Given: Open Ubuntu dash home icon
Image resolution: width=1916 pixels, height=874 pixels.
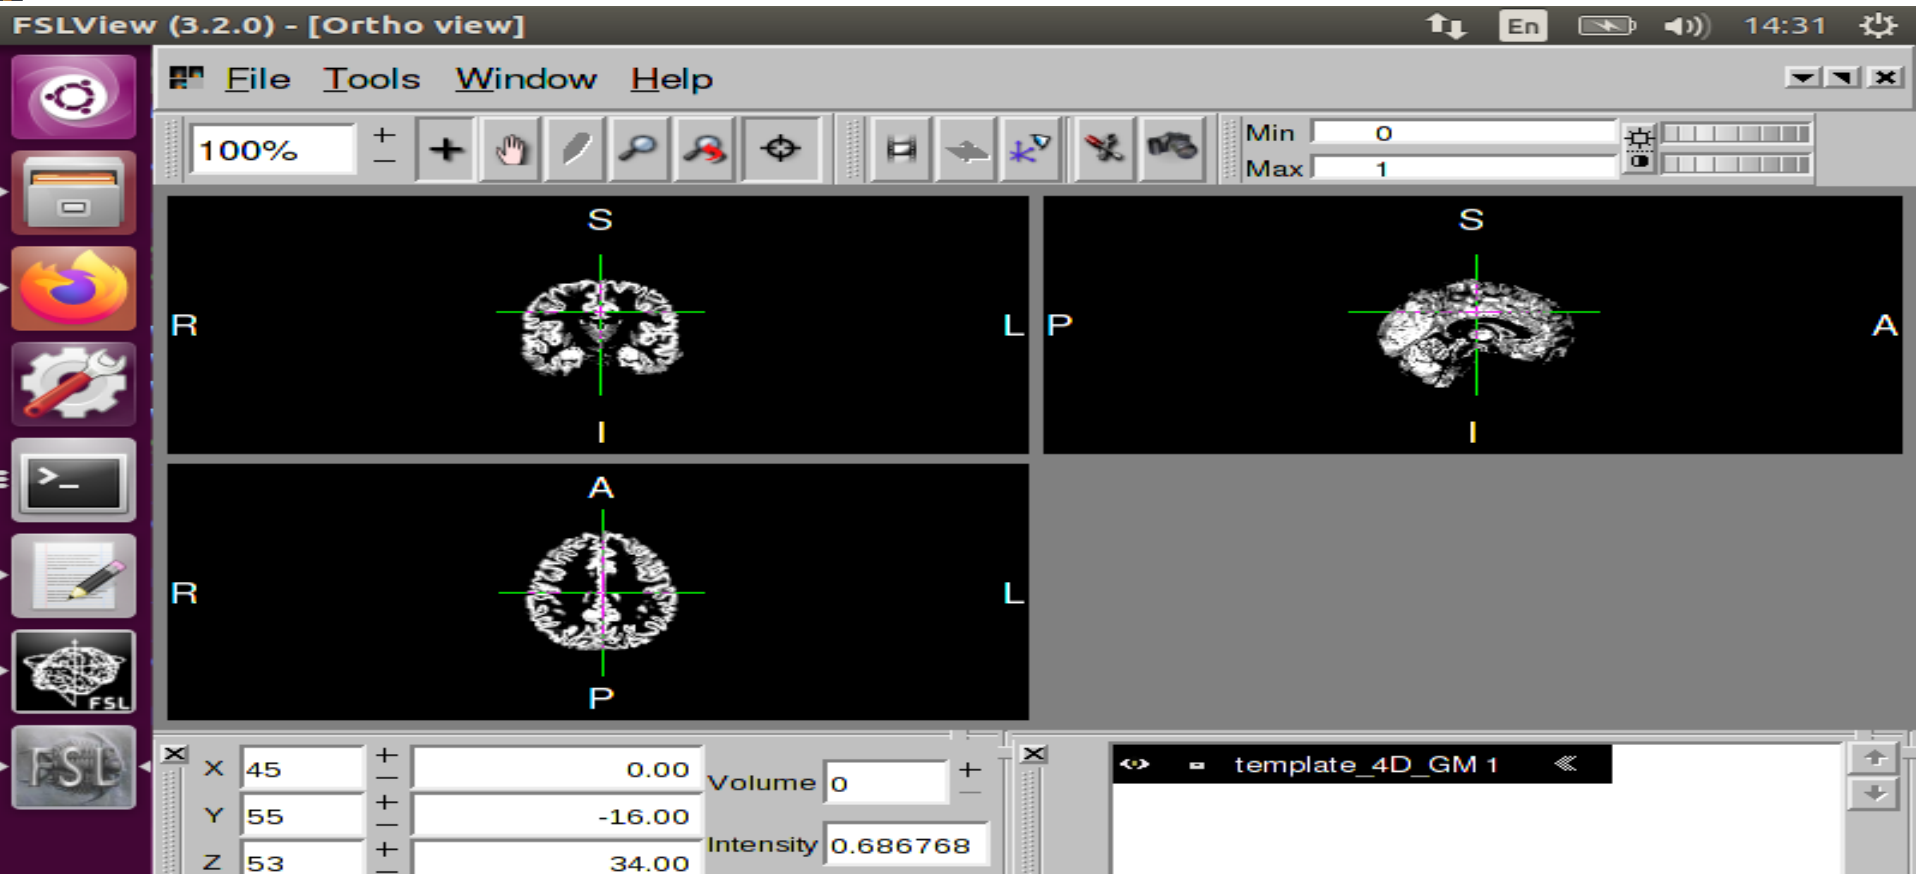Looking at the screenshot, I should (x=74, y=96).
